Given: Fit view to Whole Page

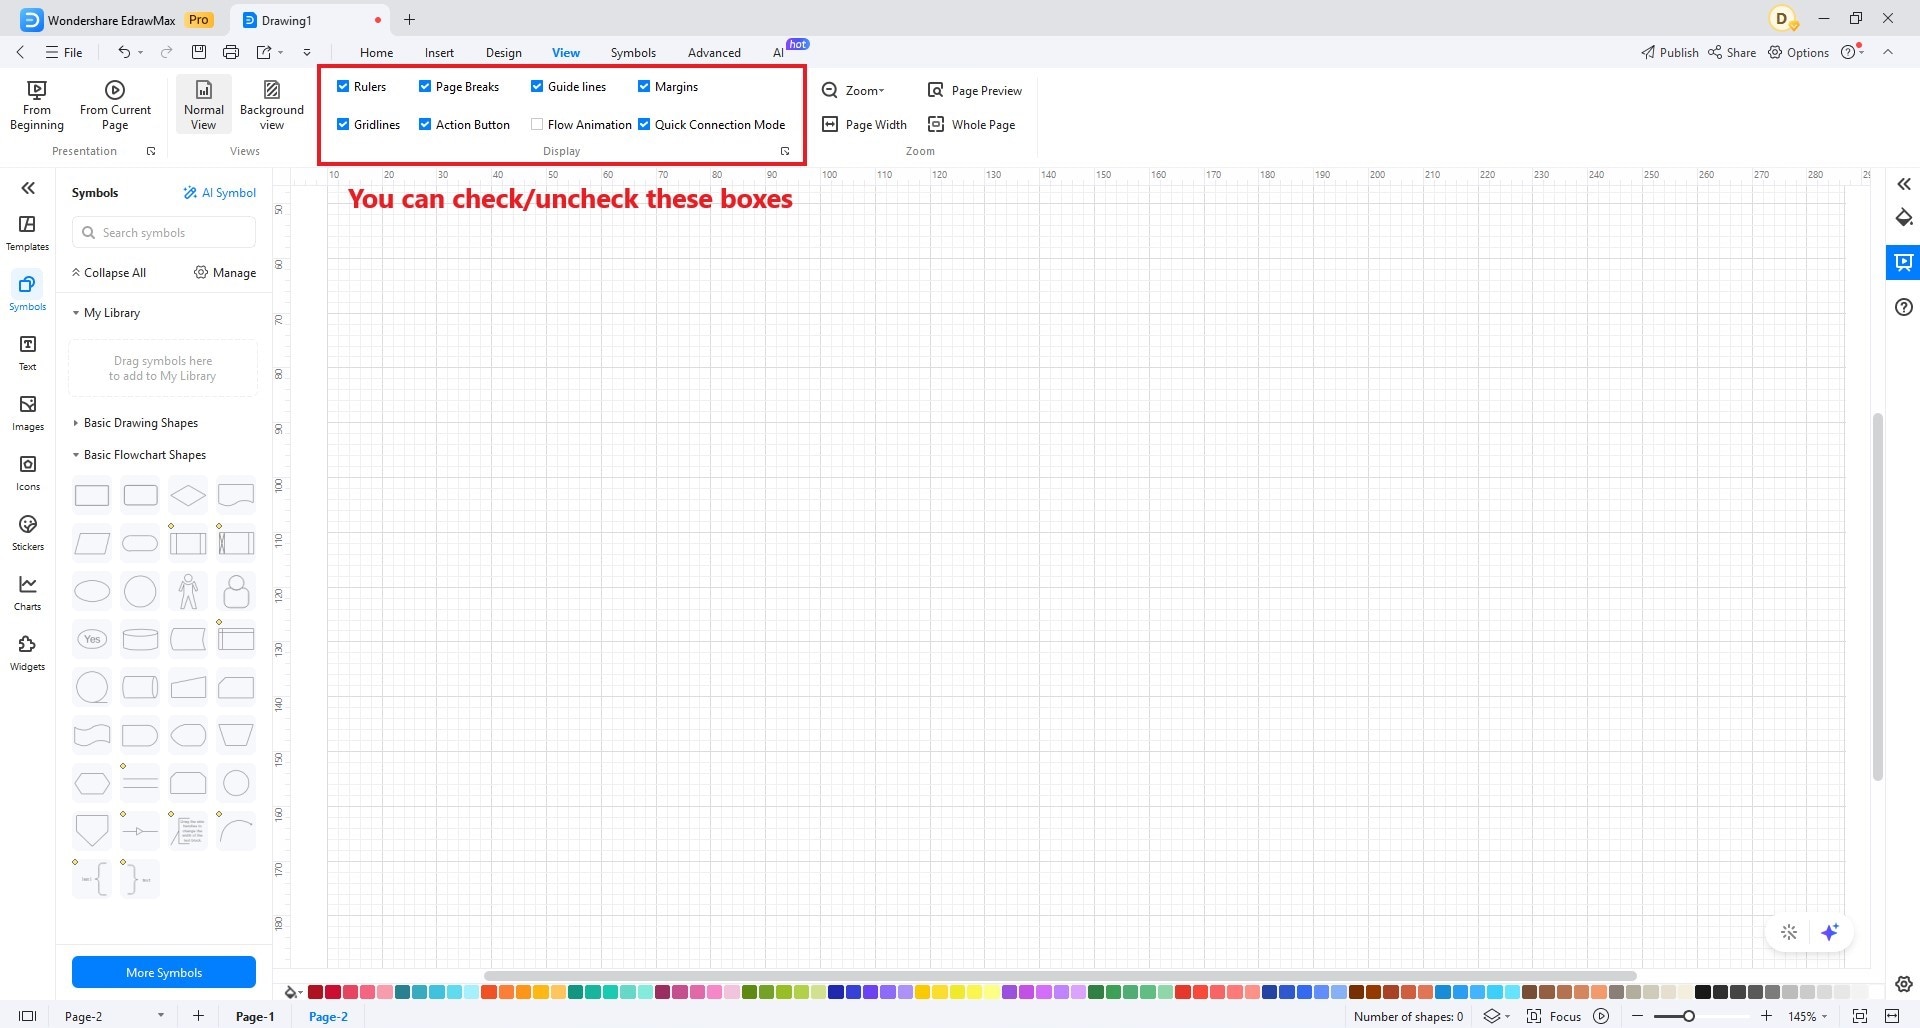Looking at the screenshot, I should point(972,124).
